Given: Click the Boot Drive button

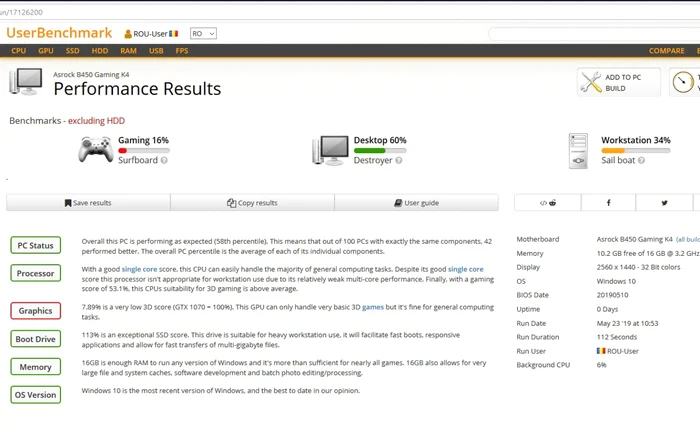Looking at the screenshot, I should click(x=36, y=339).
